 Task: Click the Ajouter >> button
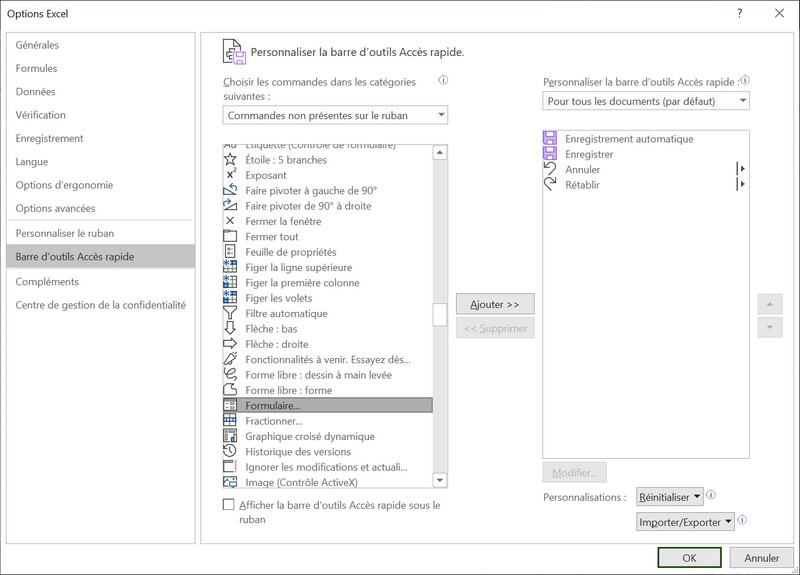coord(495,304)
